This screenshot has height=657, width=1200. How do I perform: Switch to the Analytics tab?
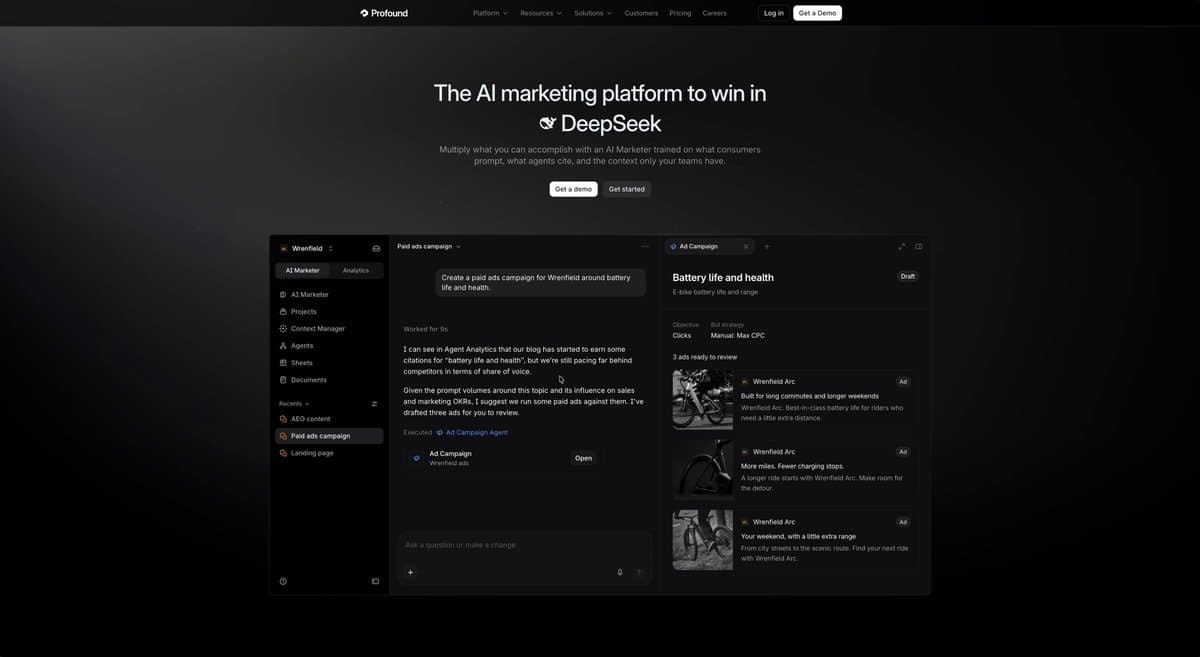tap(356, 270)
